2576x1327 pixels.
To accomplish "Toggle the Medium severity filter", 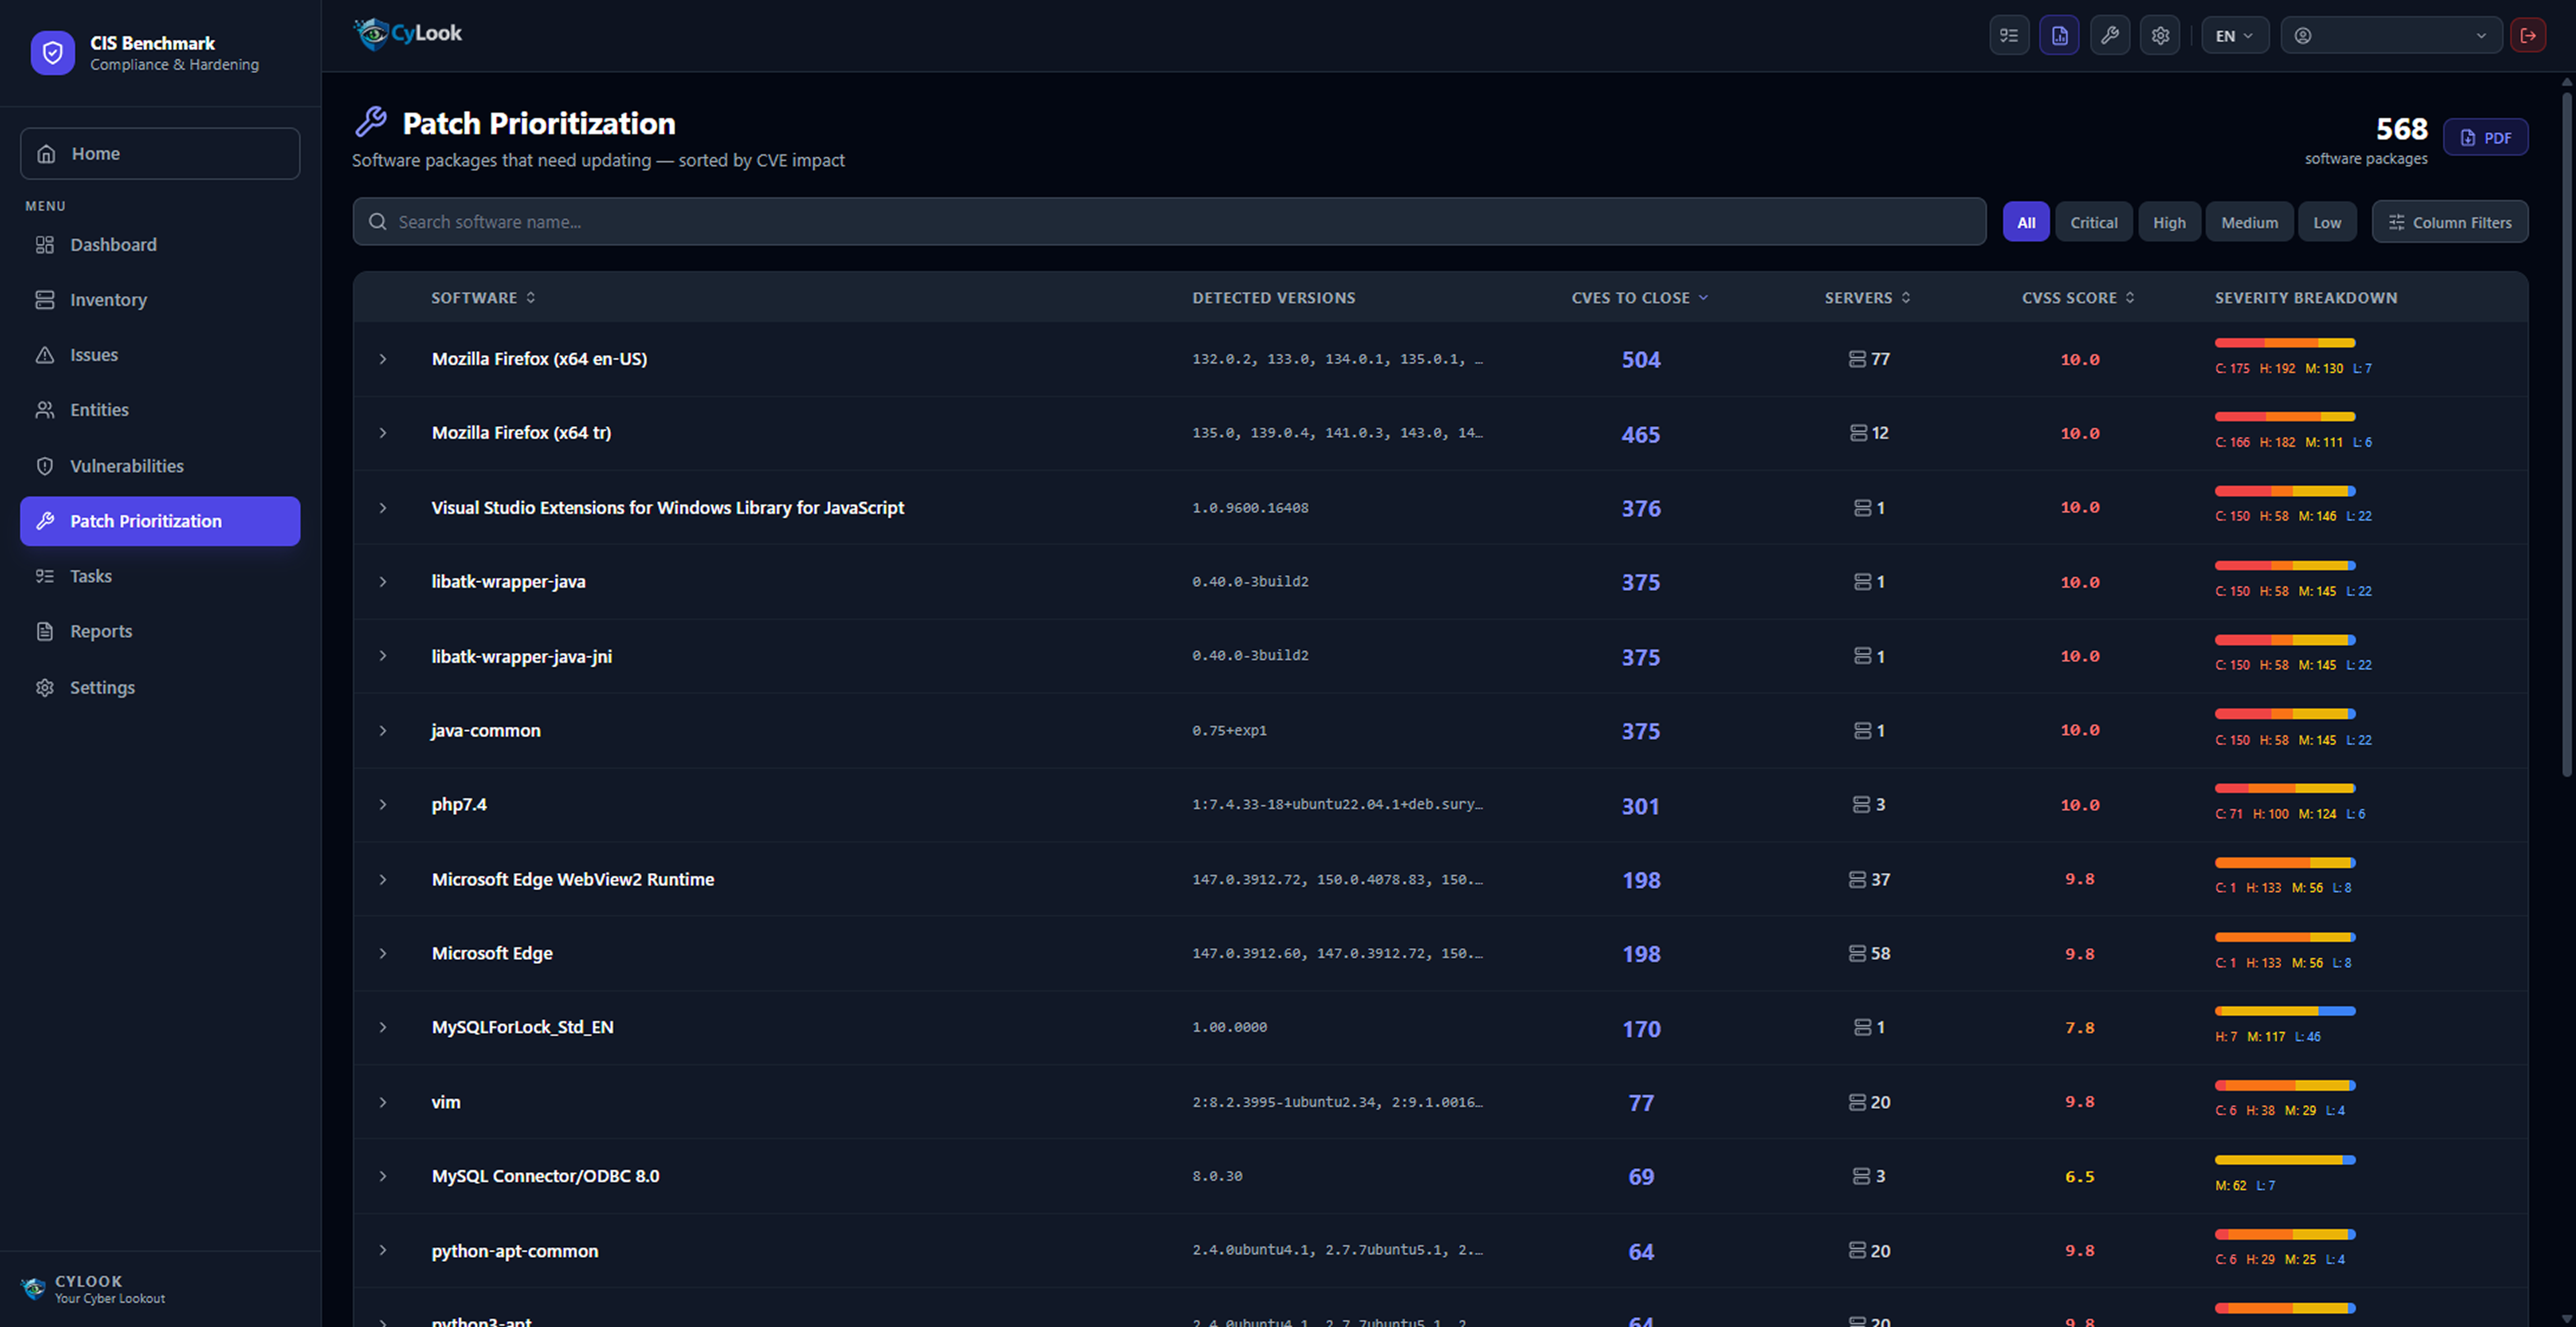I will point(2250,222).
